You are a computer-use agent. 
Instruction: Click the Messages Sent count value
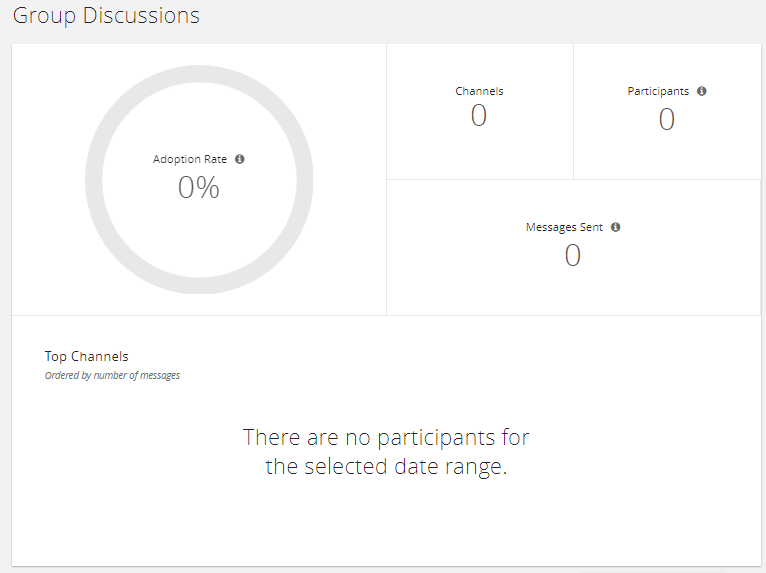(573, 256)
